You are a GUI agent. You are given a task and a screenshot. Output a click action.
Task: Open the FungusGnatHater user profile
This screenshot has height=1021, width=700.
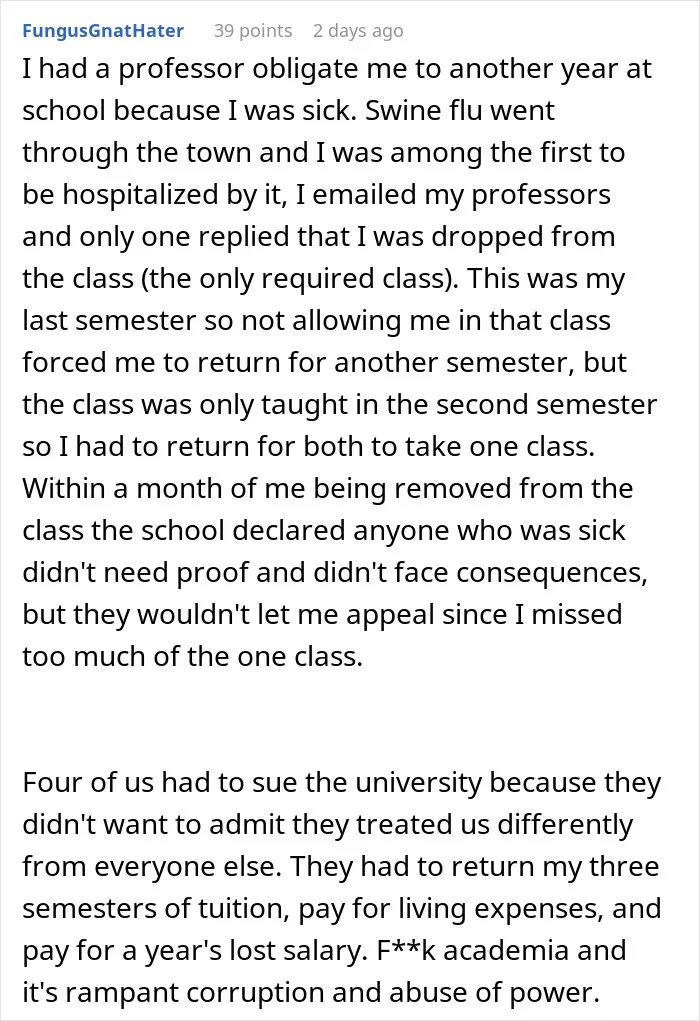click(x=103, y=31)
